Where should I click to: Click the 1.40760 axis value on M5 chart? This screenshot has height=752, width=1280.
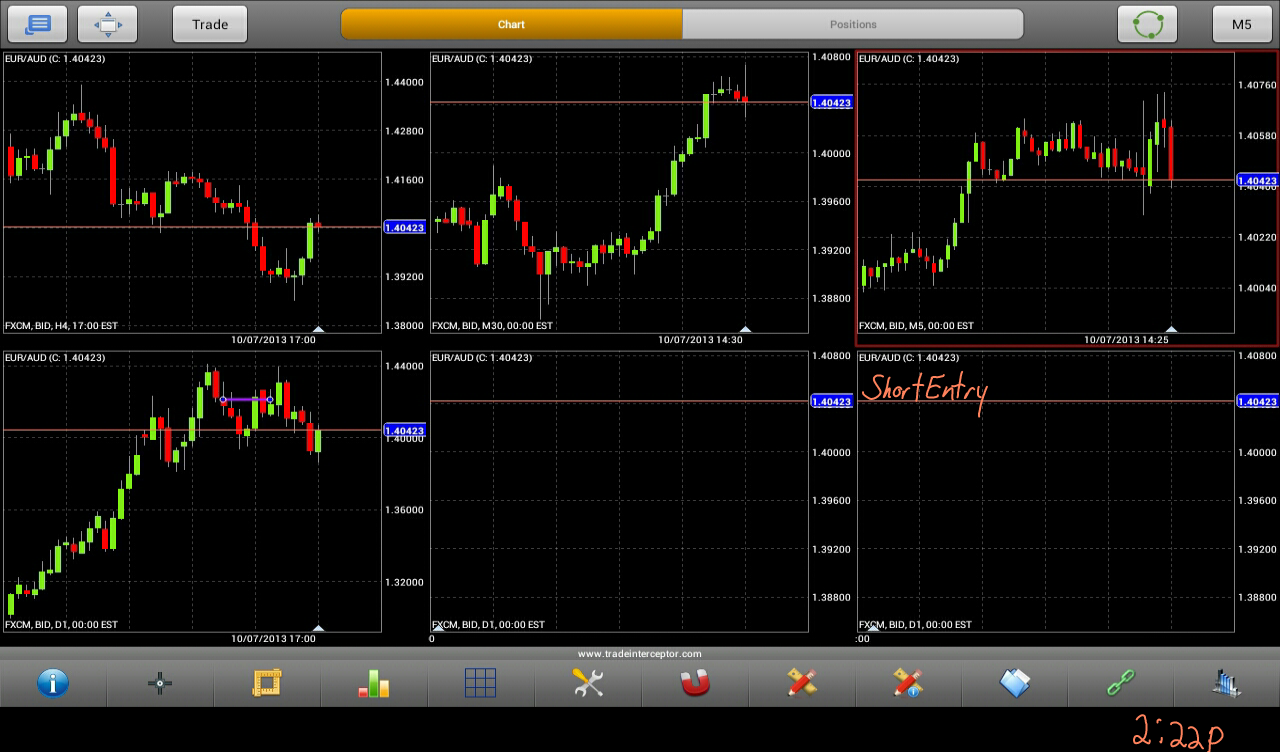point(1257,86)
